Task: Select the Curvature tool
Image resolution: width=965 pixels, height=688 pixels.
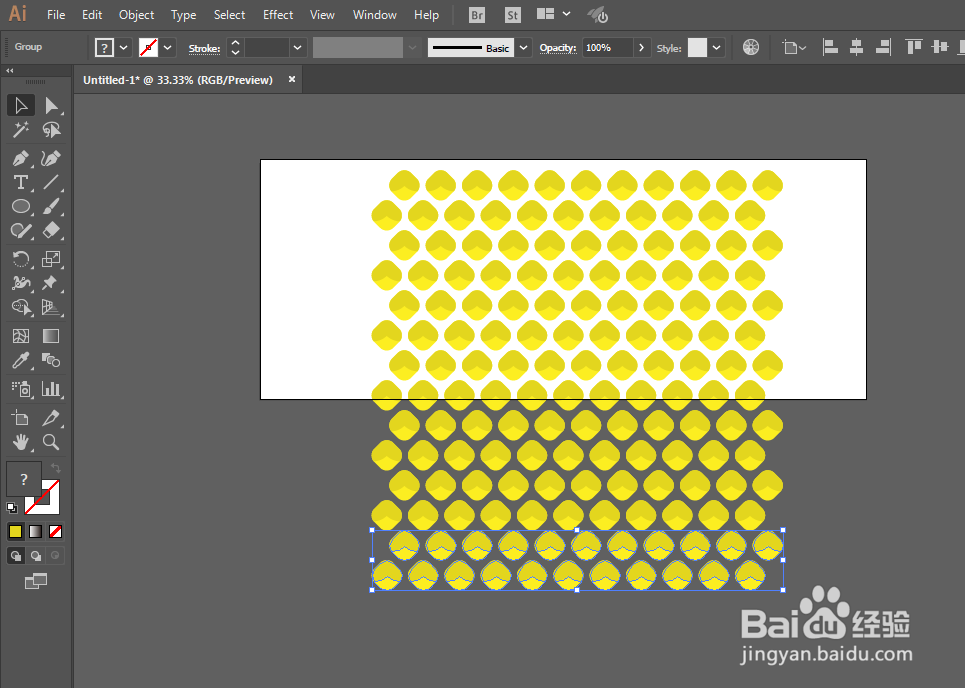Action: coord(51,159)
